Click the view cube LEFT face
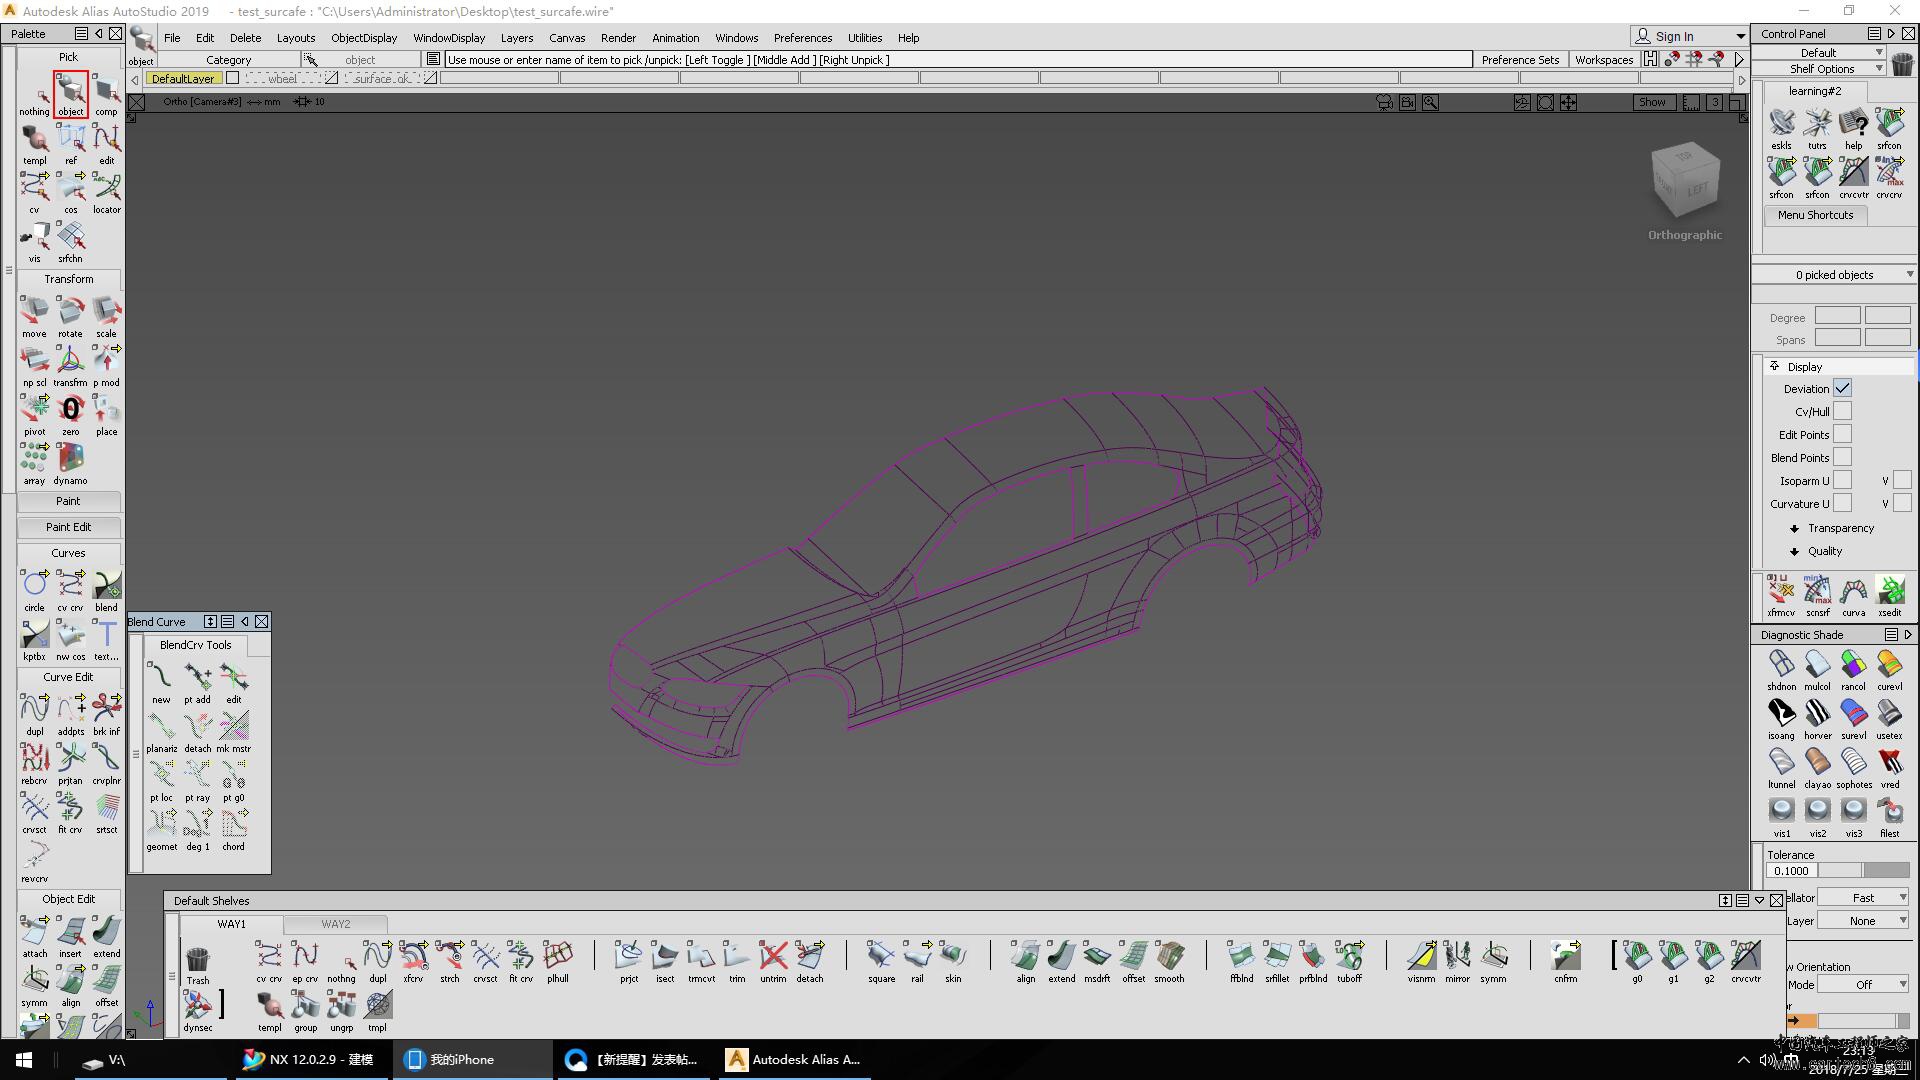Image resolution: width=1920 pixels, height=1080 pixels. pos(1697,189)
